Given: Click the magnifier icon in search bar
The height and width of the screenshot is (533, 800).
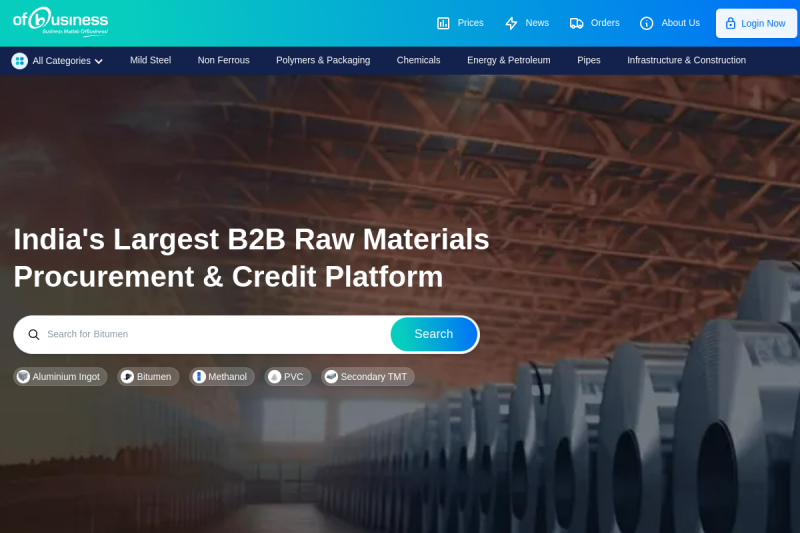Looking at the screenshot, I should pyautogui.click(x=34, y=335).
